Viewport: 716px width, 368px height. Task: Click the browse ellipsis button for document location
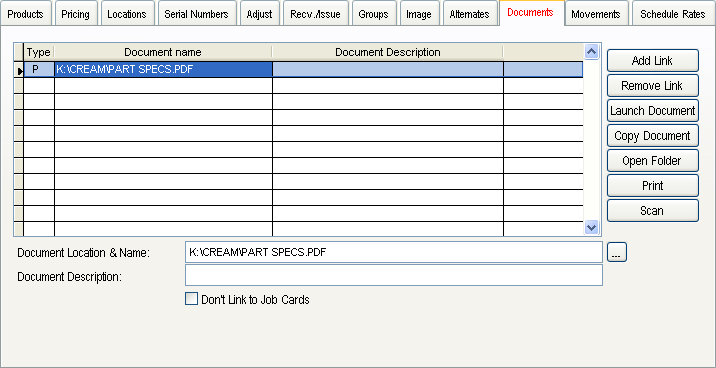tap(616, 252)
